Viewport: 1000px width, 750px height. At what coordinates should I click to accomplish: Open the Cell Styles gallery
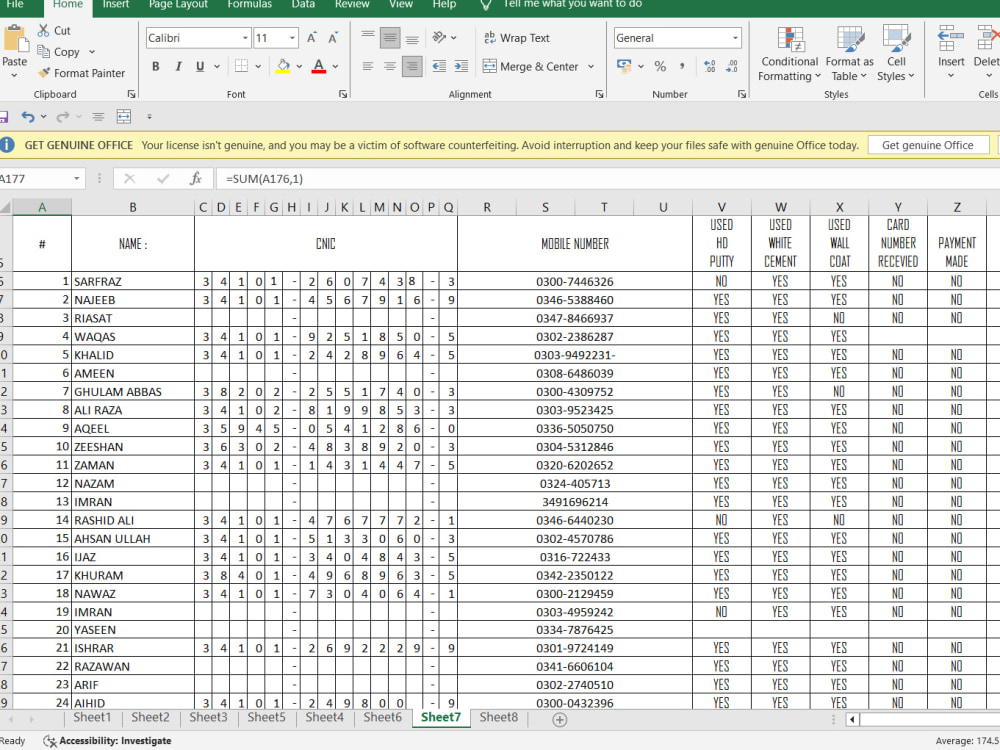pyautogui.click(x=896, y=54)
